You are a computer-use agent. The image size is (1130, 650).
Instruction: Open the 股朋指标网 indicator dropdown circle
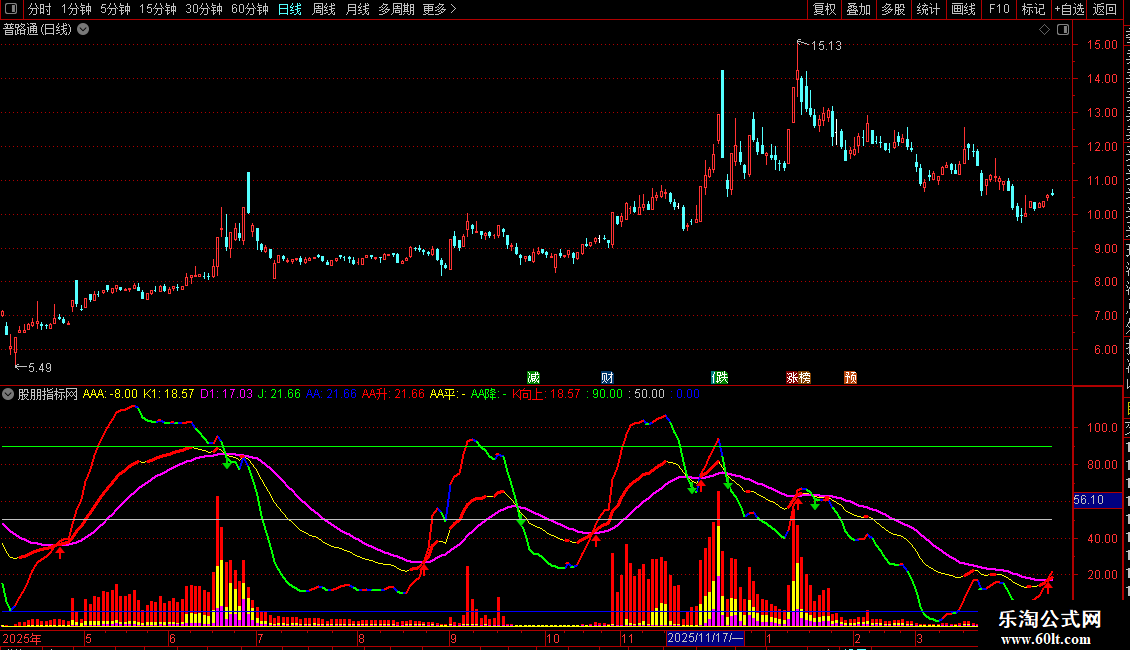(x=8, y=394)
